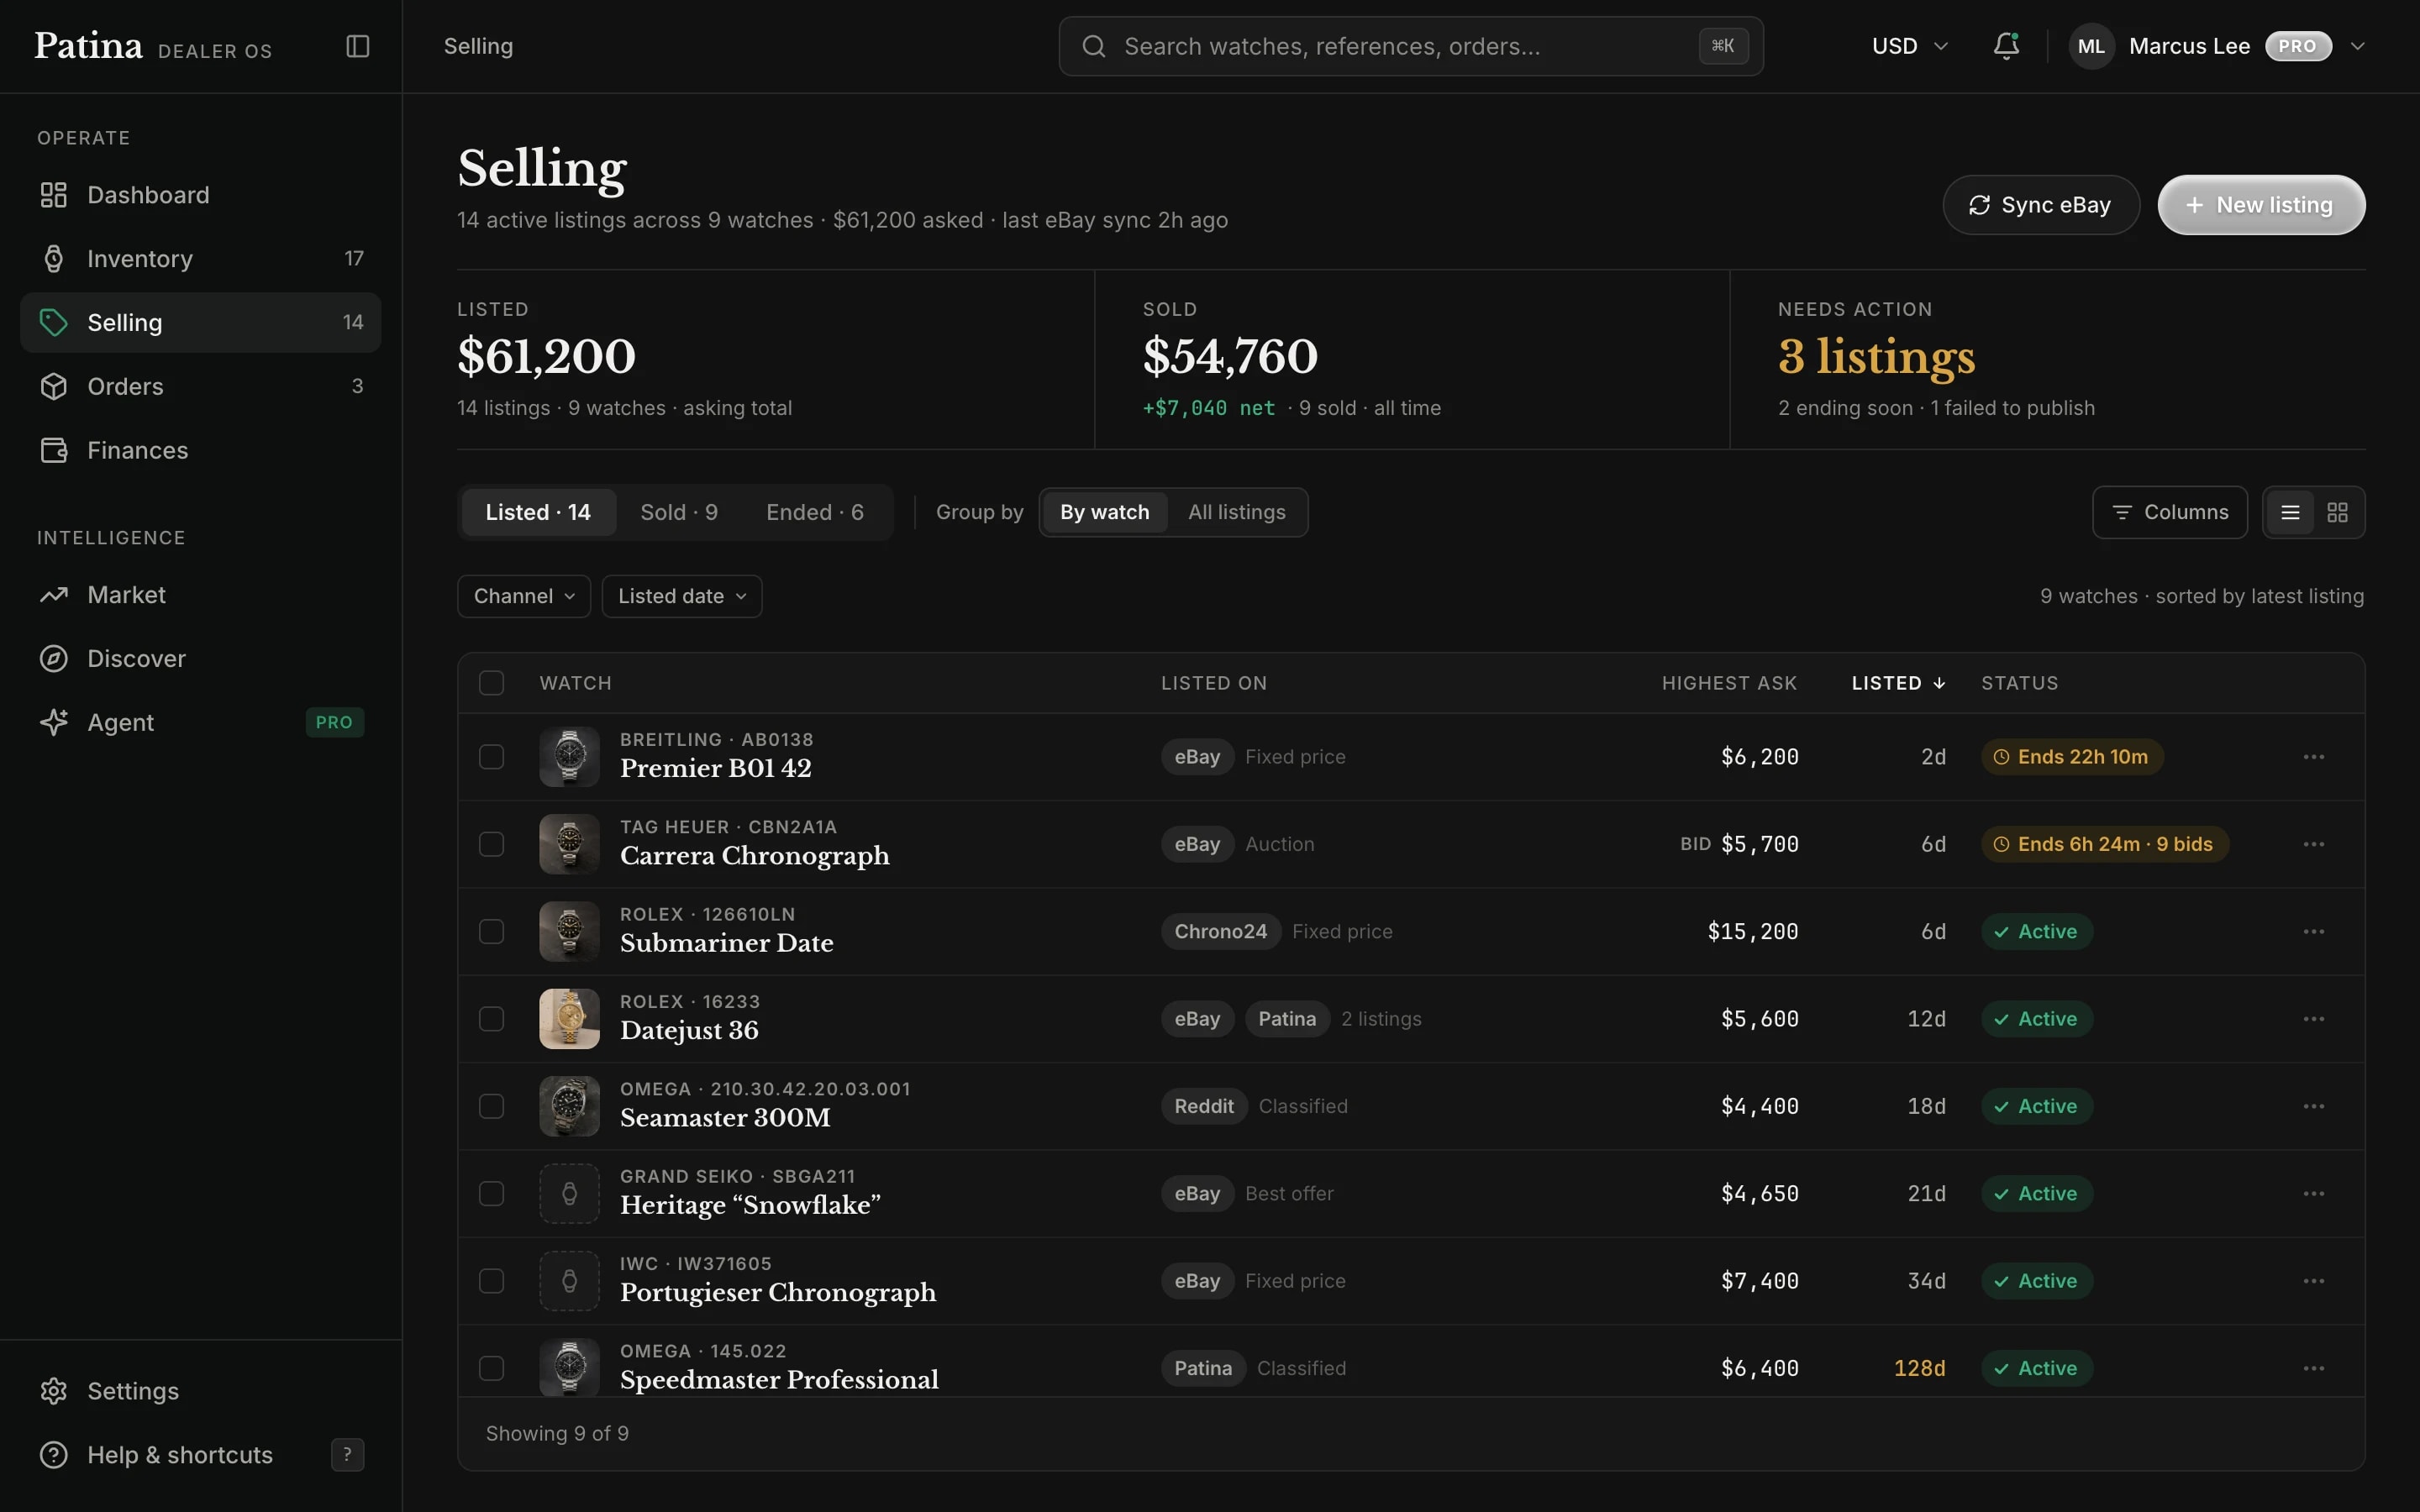Check the Datejust 36 row checkbox
The width and height of the screenshot is (2420, 1512).
(x=491, y=1019)
